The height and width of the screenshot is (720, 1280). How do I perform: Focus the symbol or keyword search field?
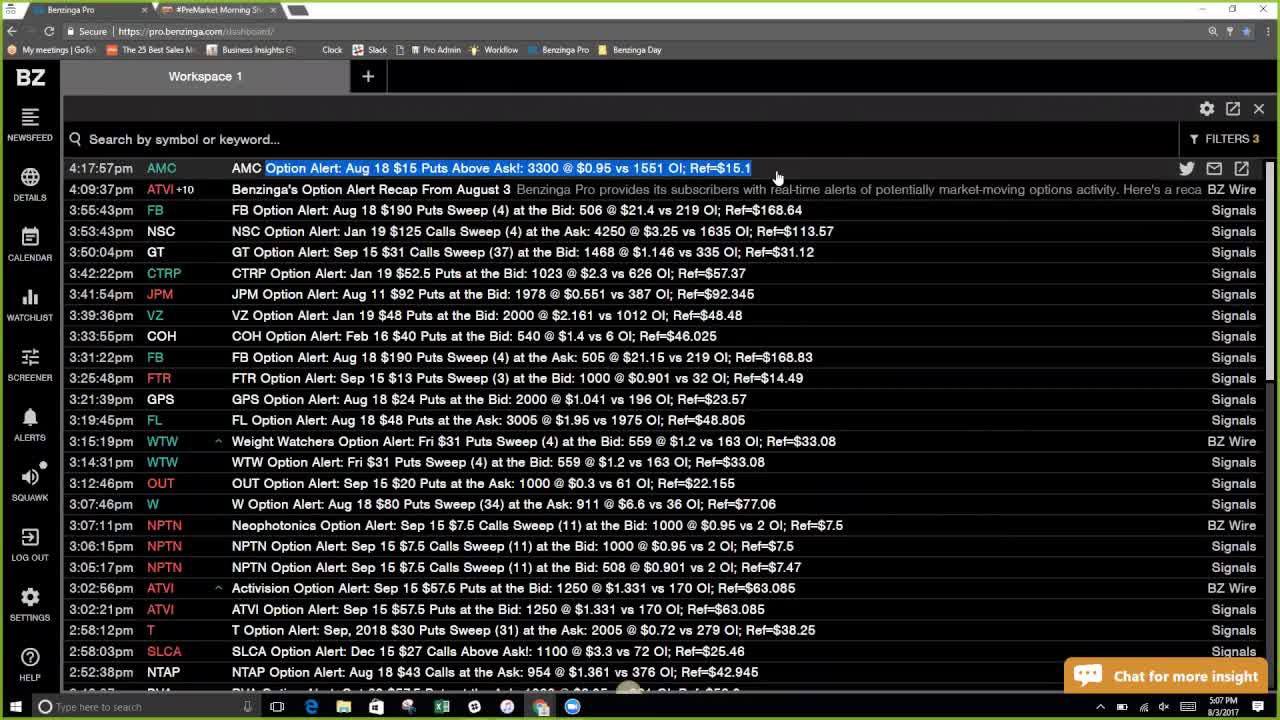620,139
